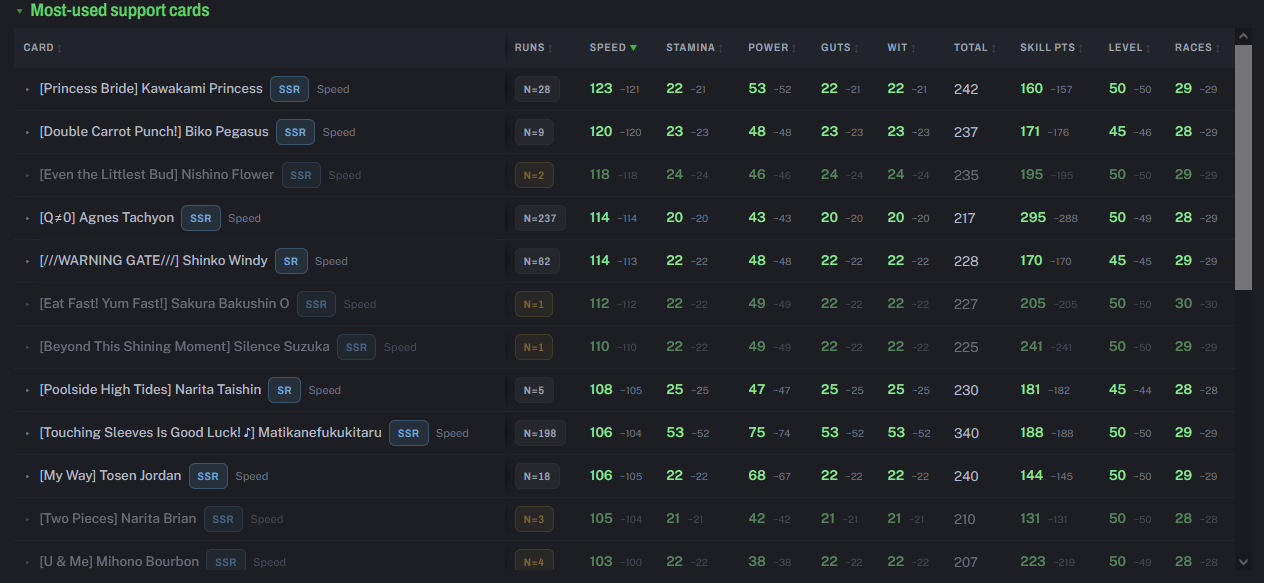
Task: Click the N=4 runs badge
Action: coord(534,562)
